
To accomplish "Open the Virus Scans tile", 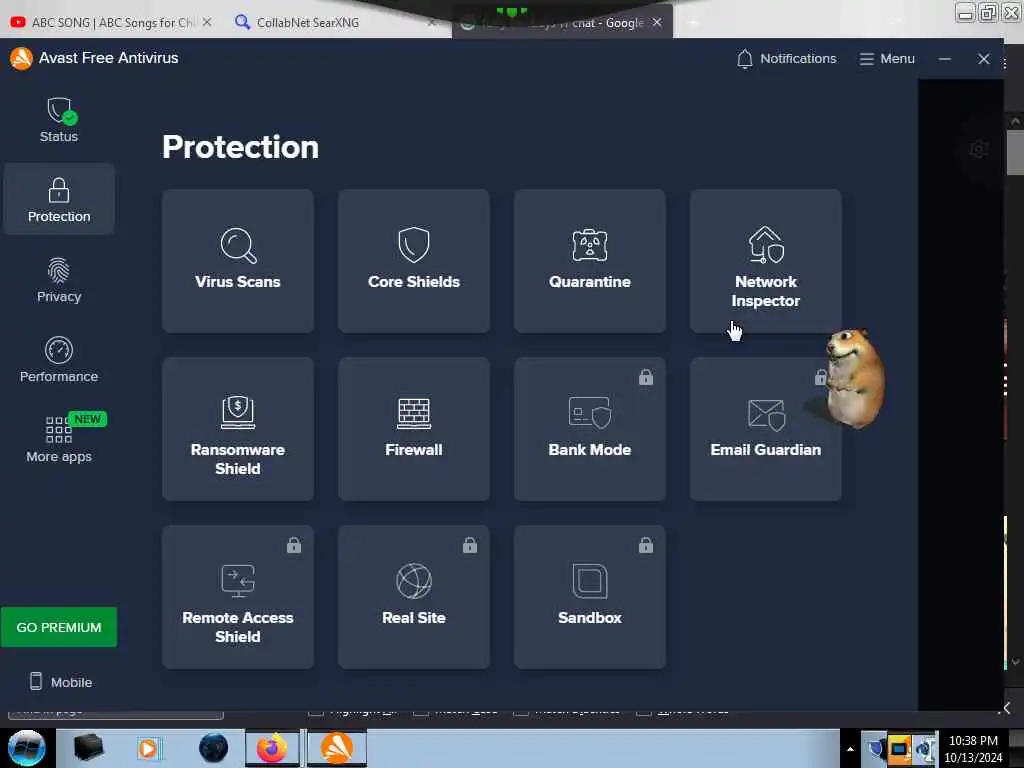I will click(x=238, y=261).
